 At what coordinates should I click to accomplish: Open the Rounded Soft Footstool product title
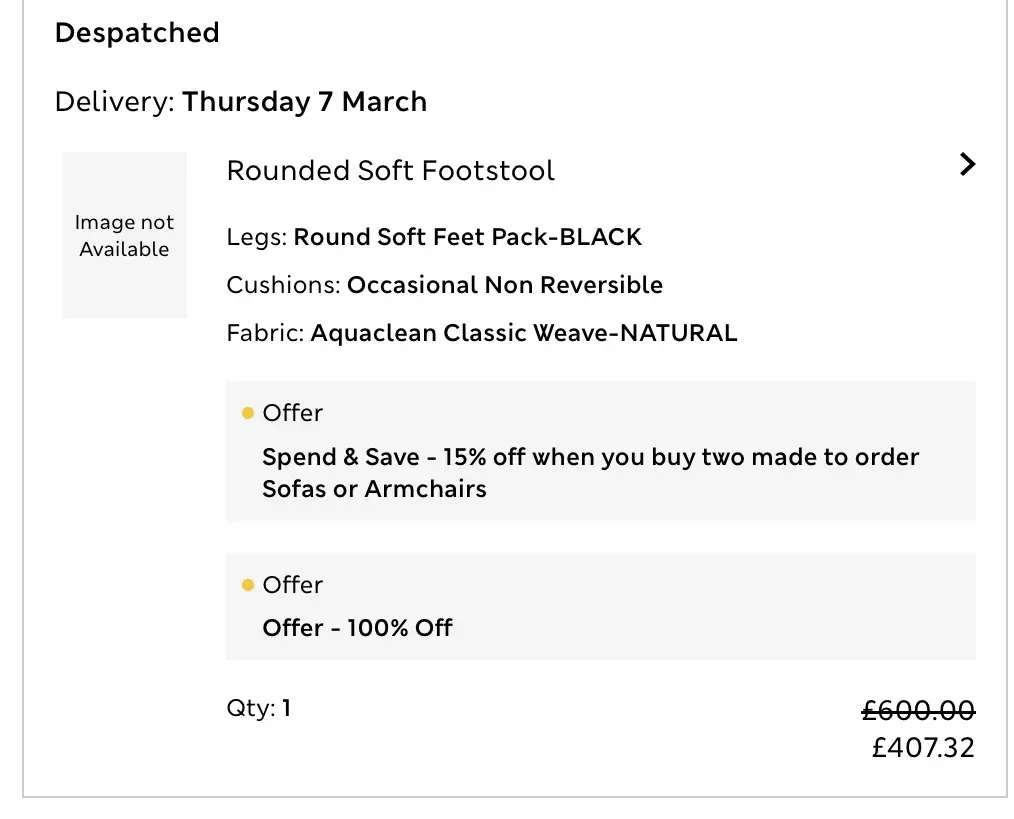[390, 171]
